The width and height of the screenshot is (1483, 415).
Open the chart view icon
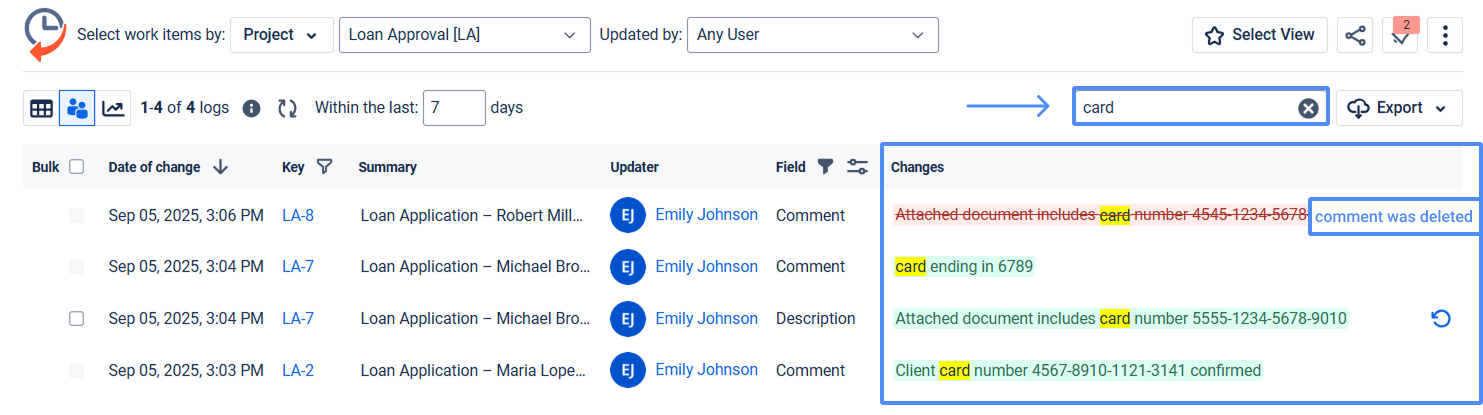(114, 108)
